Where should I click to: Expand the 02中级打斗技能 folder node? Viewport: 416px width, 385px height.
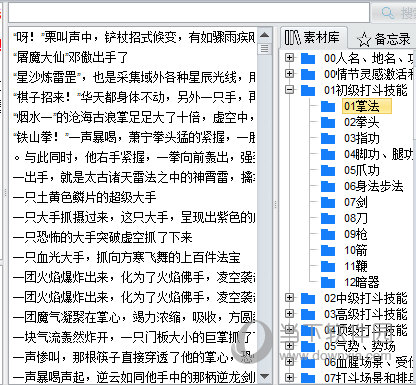290,298
